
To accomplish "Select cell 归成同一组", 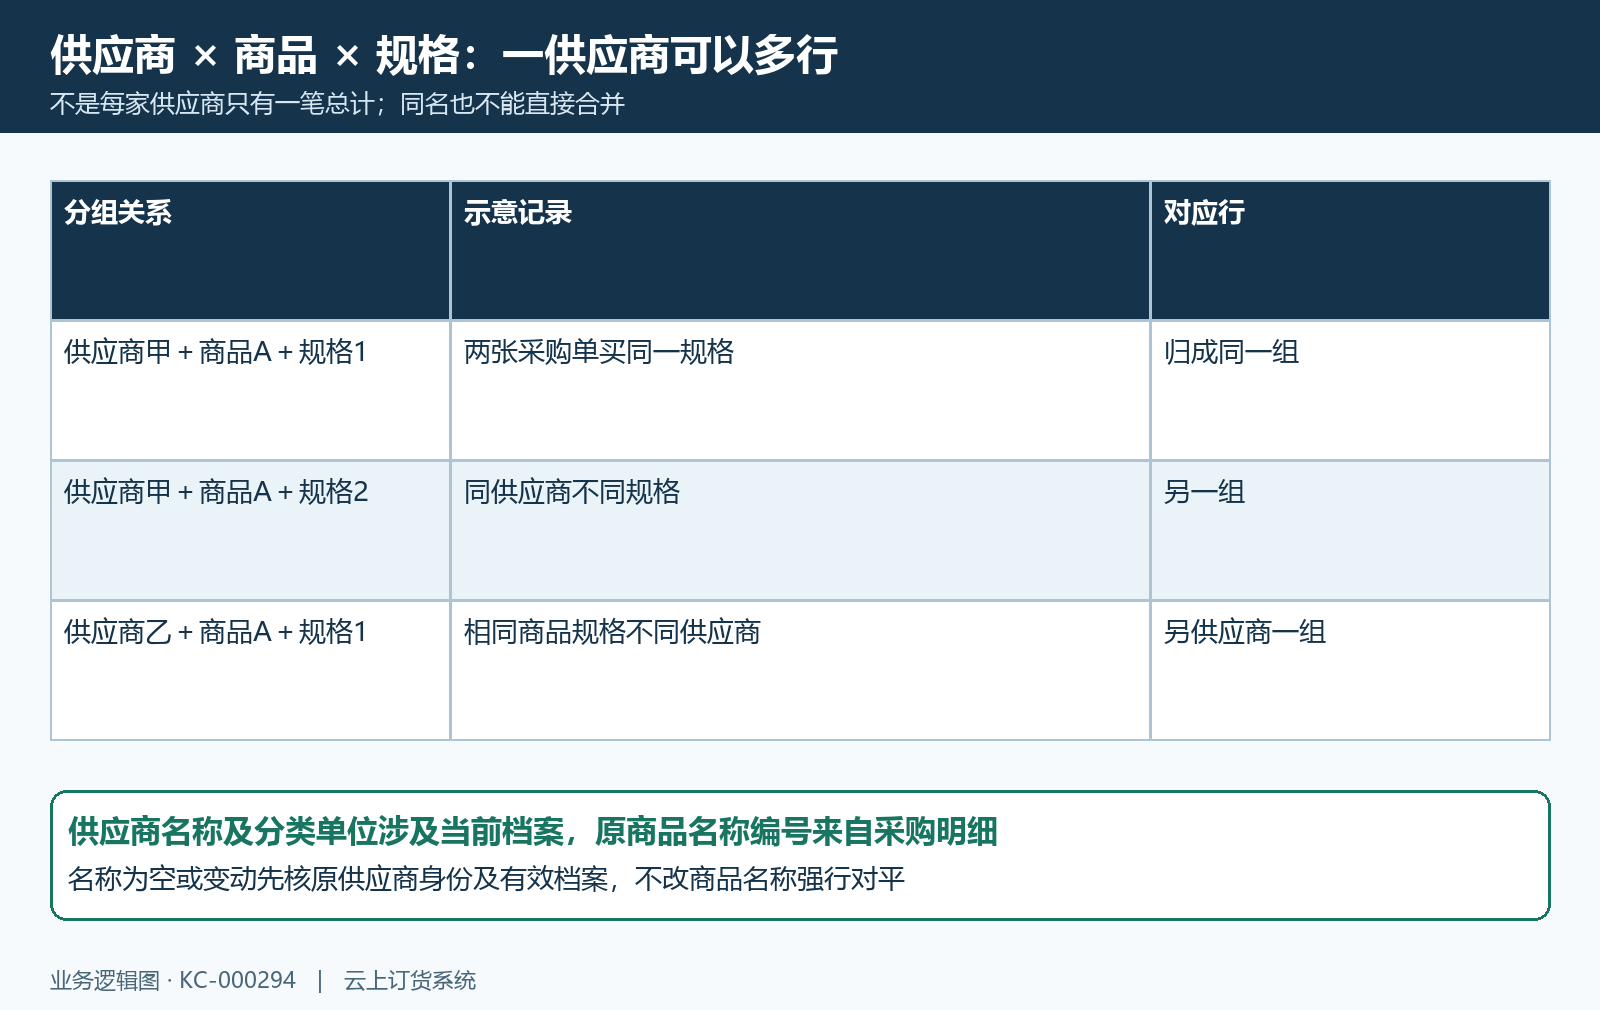I will coord(1350,391).
